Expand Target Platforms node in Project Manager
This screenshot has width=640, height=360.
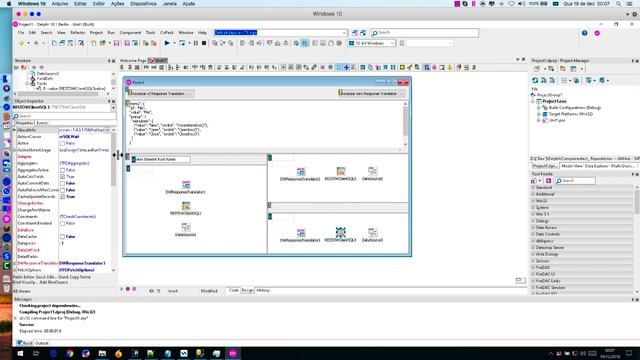point(539,114)
